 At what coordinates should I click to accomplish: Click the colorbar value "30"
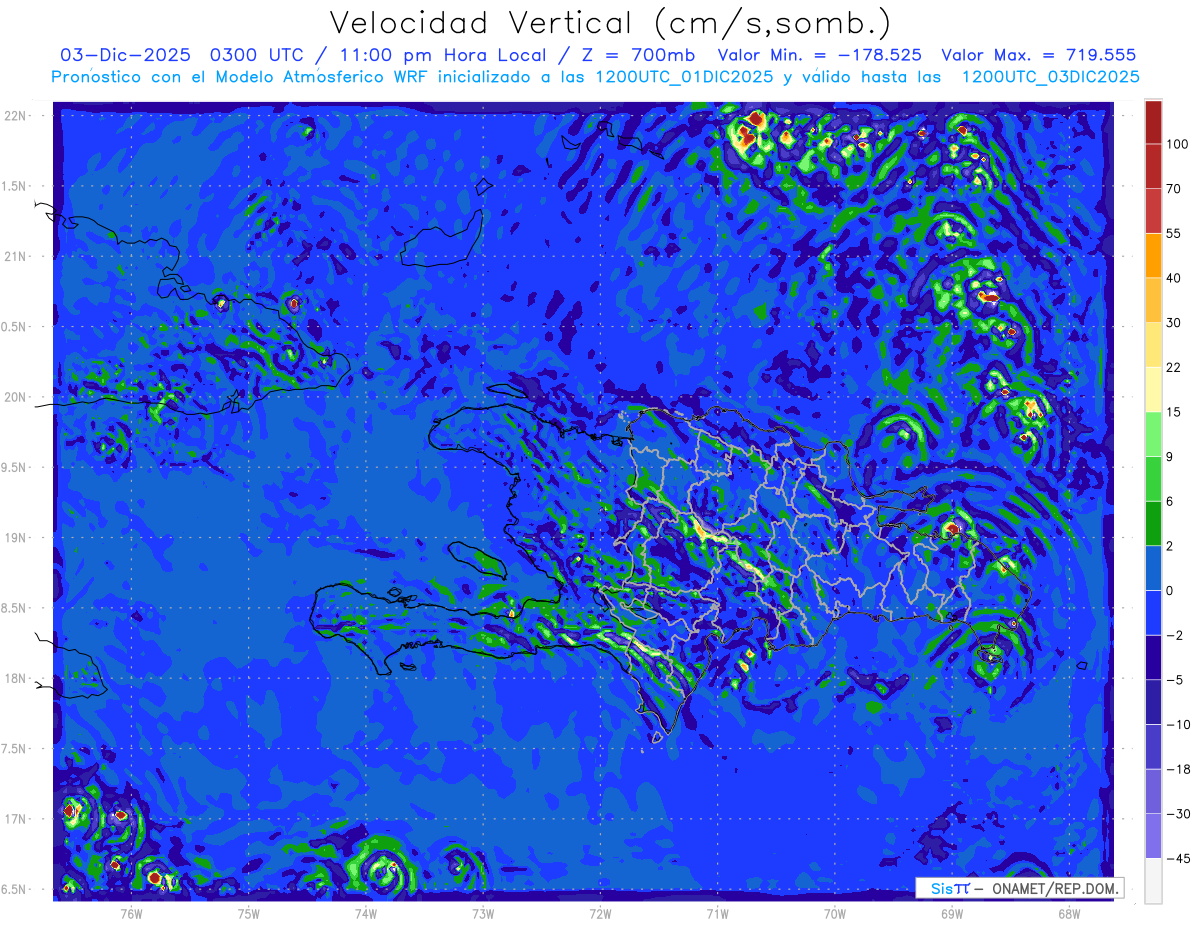click(x=1174, y=322)
